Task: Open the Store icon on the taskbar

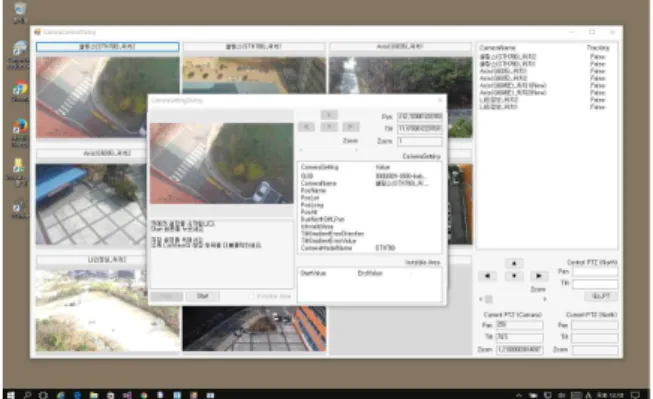Action: click(x=110, y=394)
